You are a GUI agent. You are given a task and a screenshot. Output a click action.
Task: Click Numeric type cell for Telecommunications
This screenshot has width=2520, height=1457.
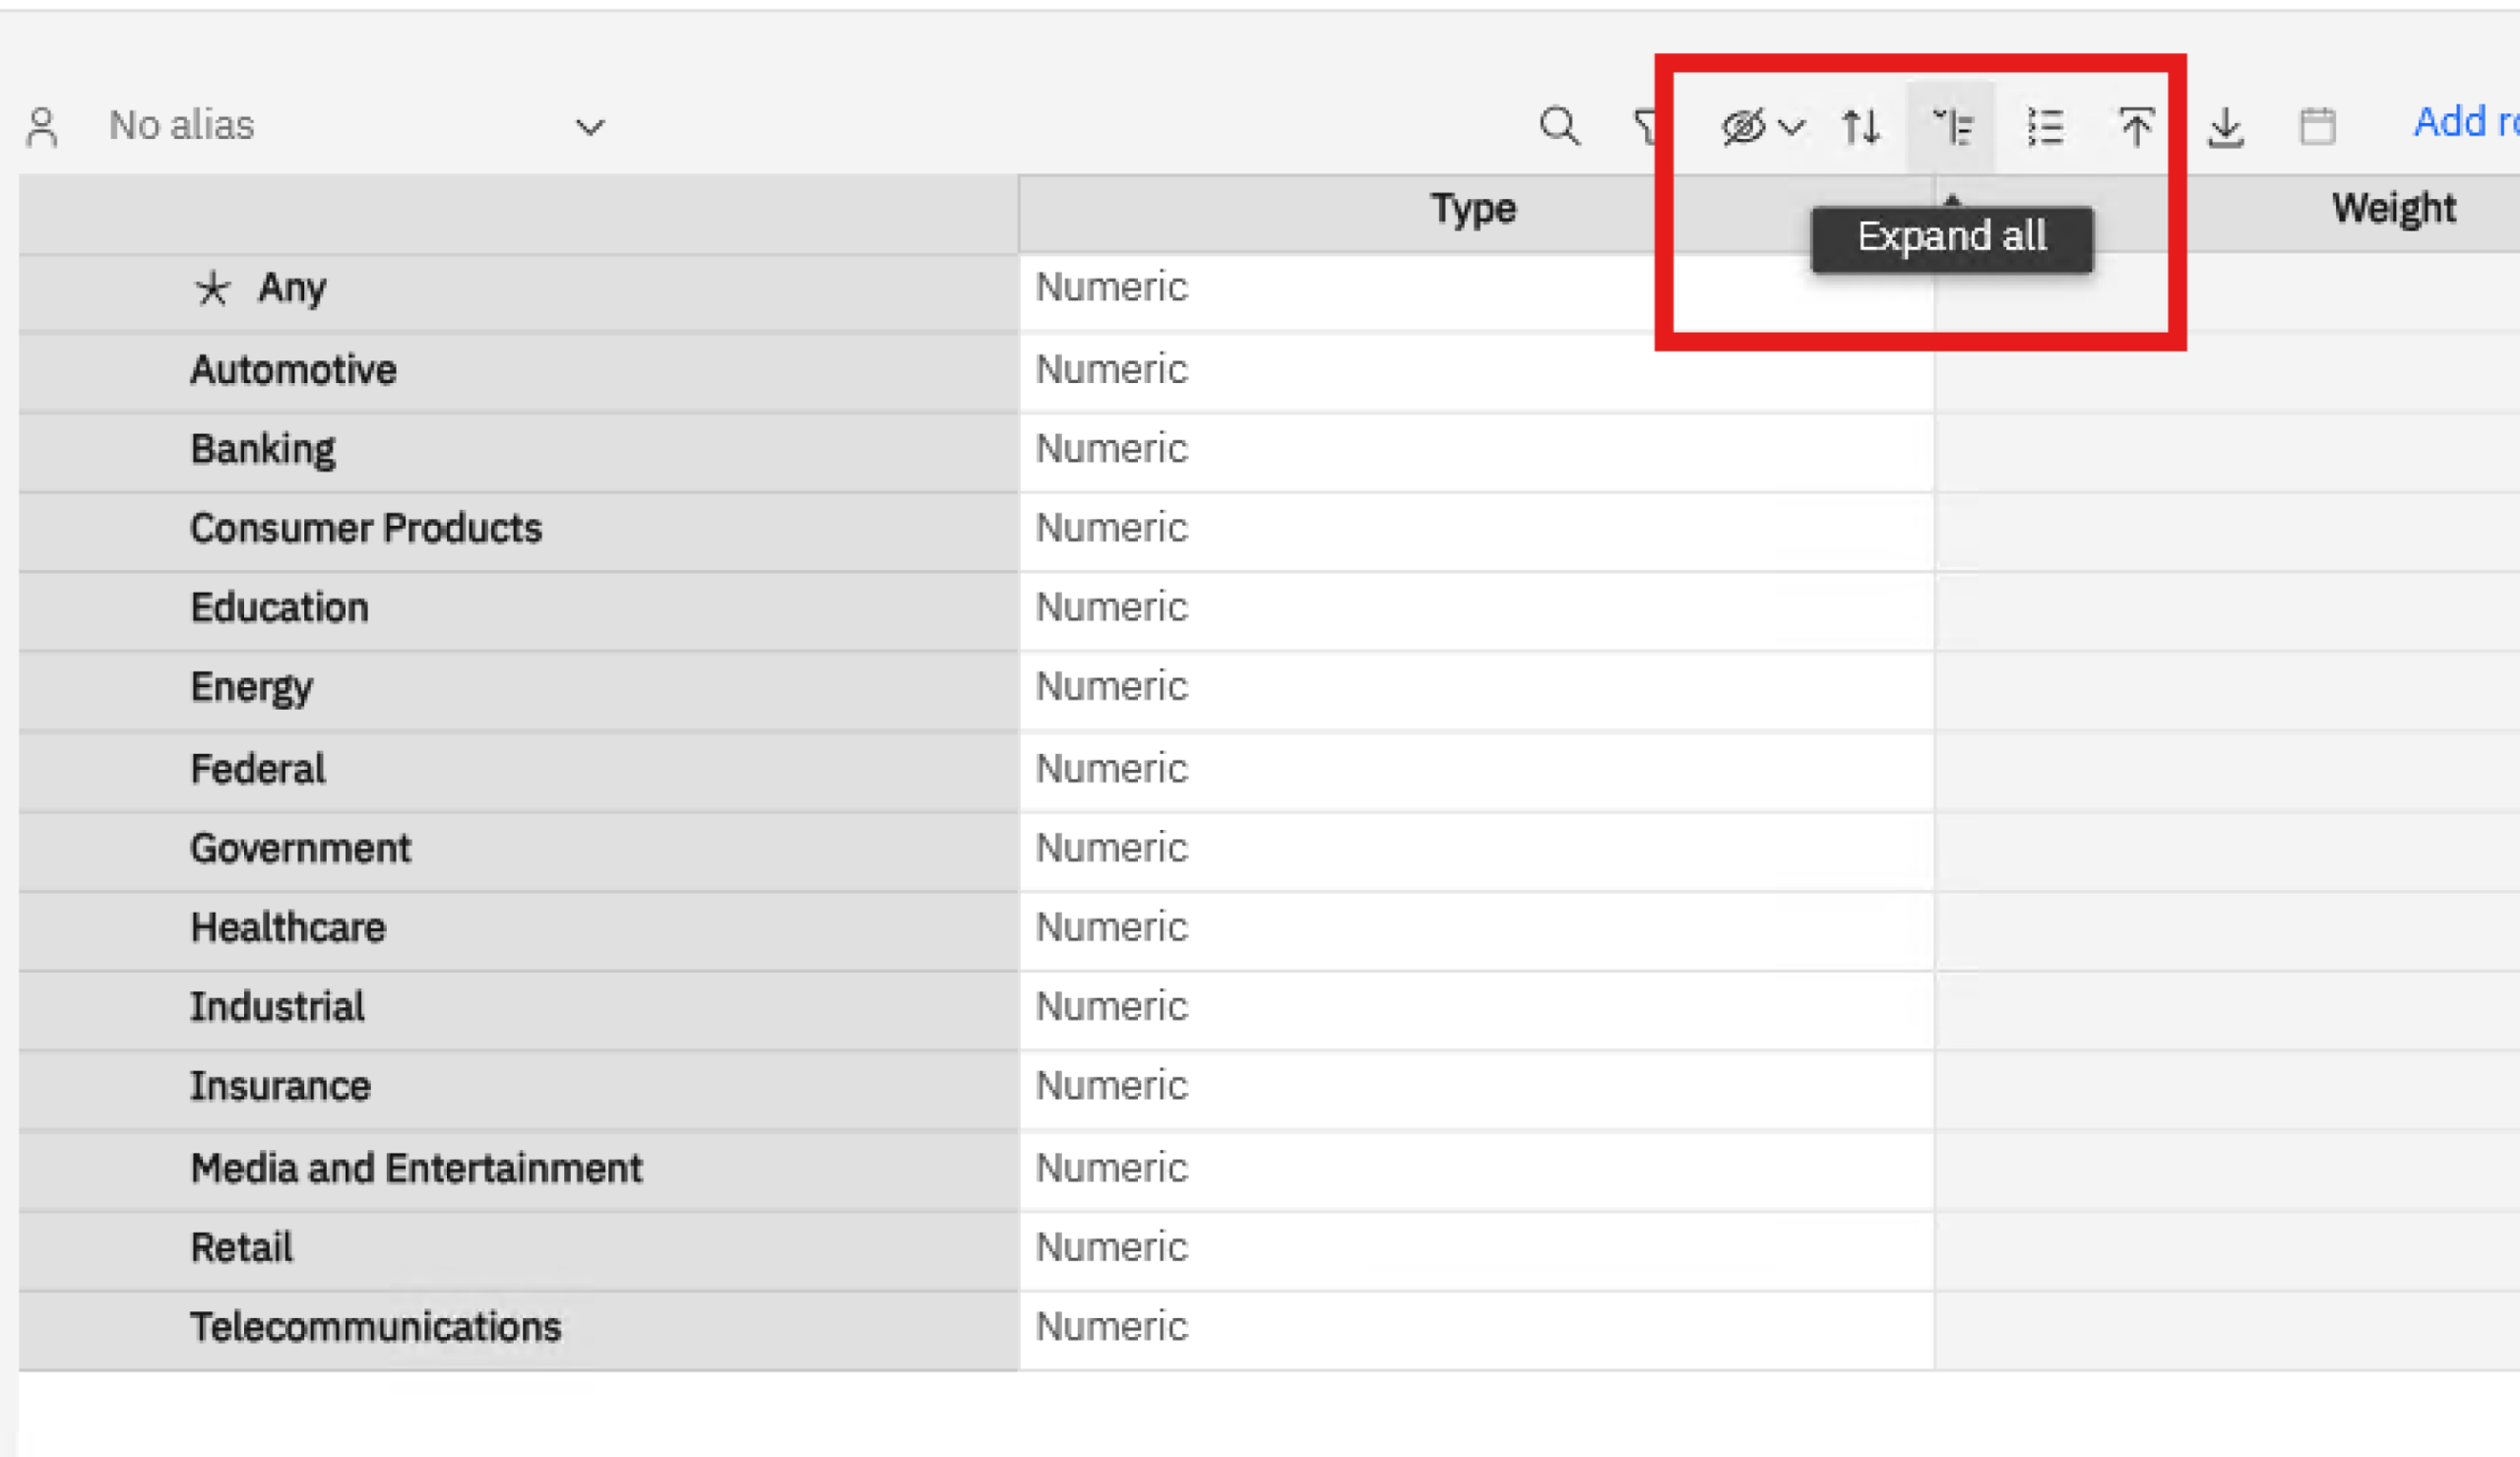1476,1329
